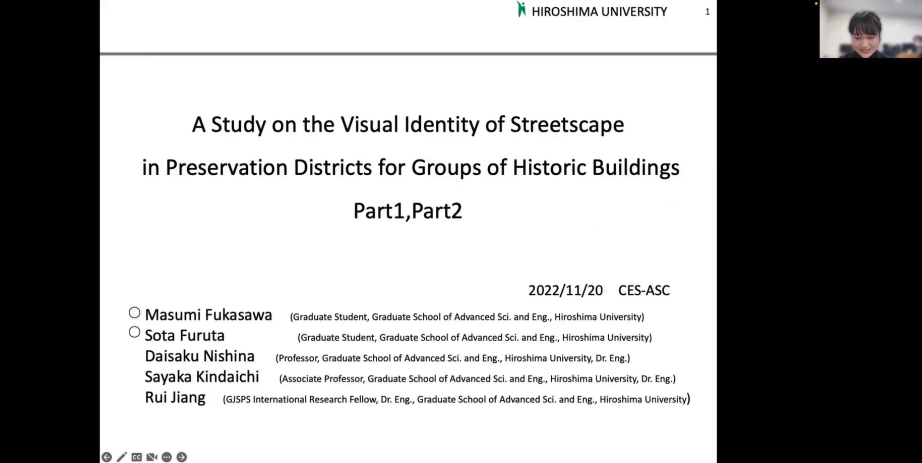Click the 'Visual Identity of Streetscape' title line
922x463 pixels.
click(x=408, y=125)
